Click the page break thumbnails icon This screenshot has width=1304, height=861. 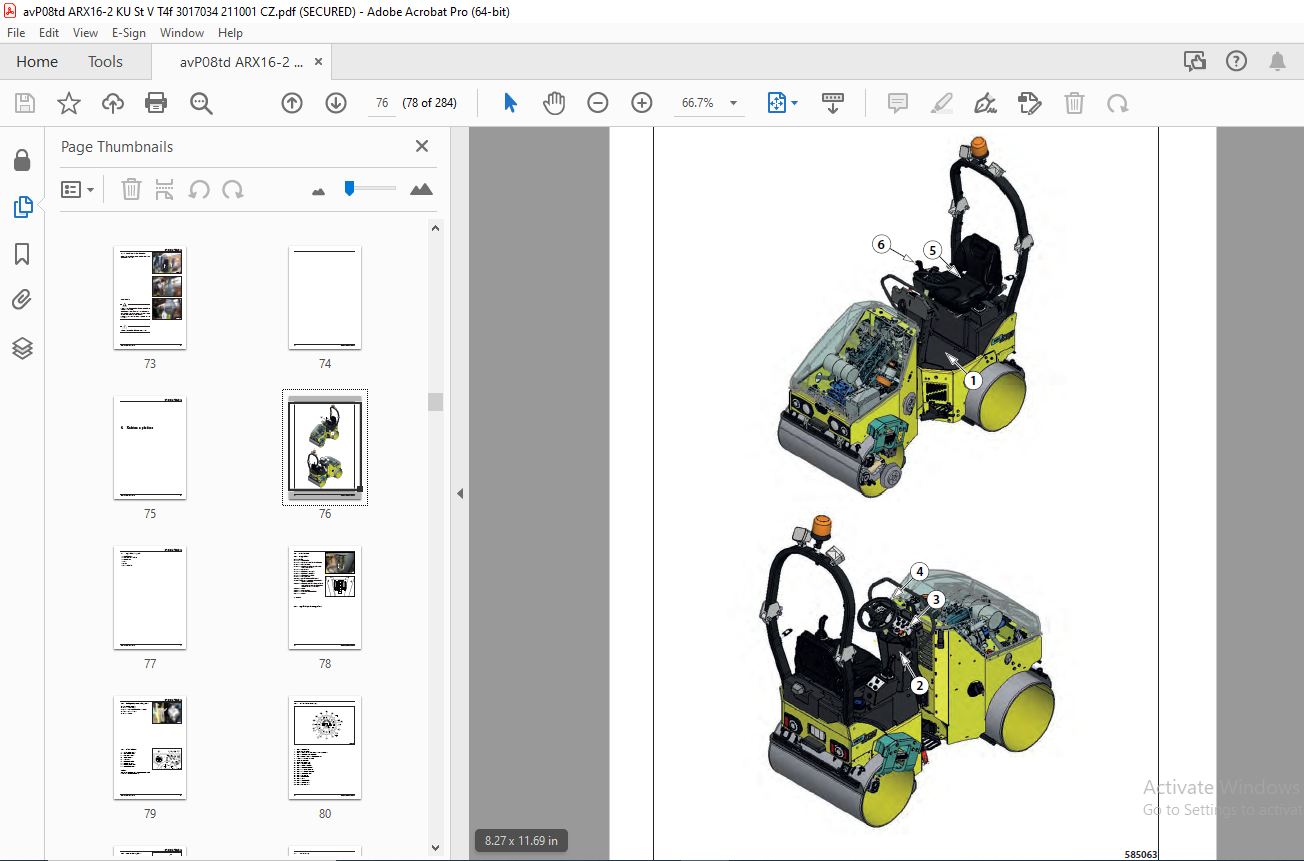point(165,189)
